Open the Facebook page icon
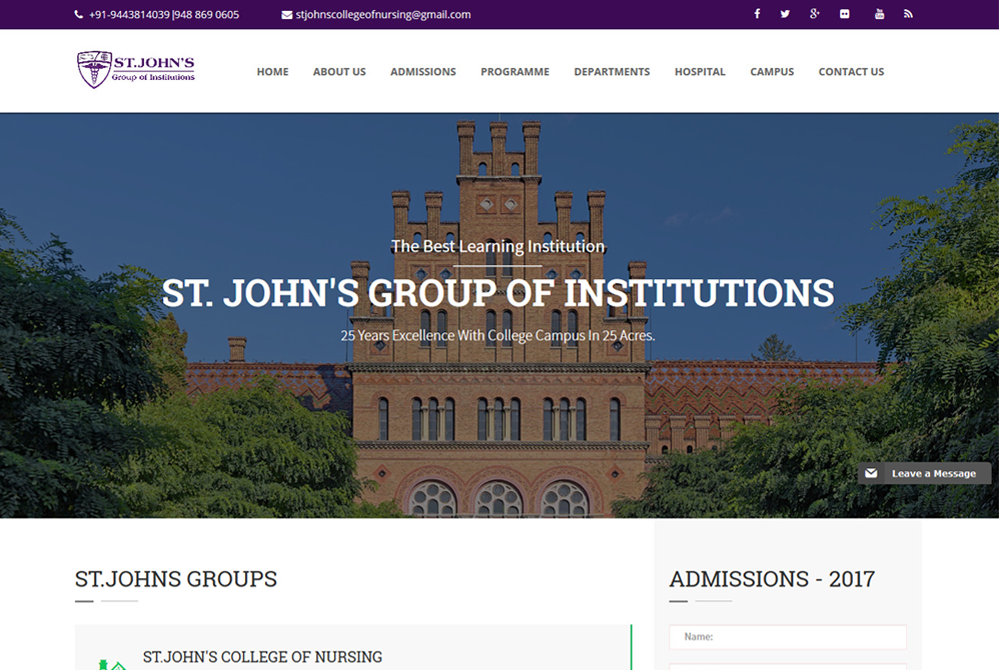This screenshot has height=670, width=1000. (x=757, y=14)
